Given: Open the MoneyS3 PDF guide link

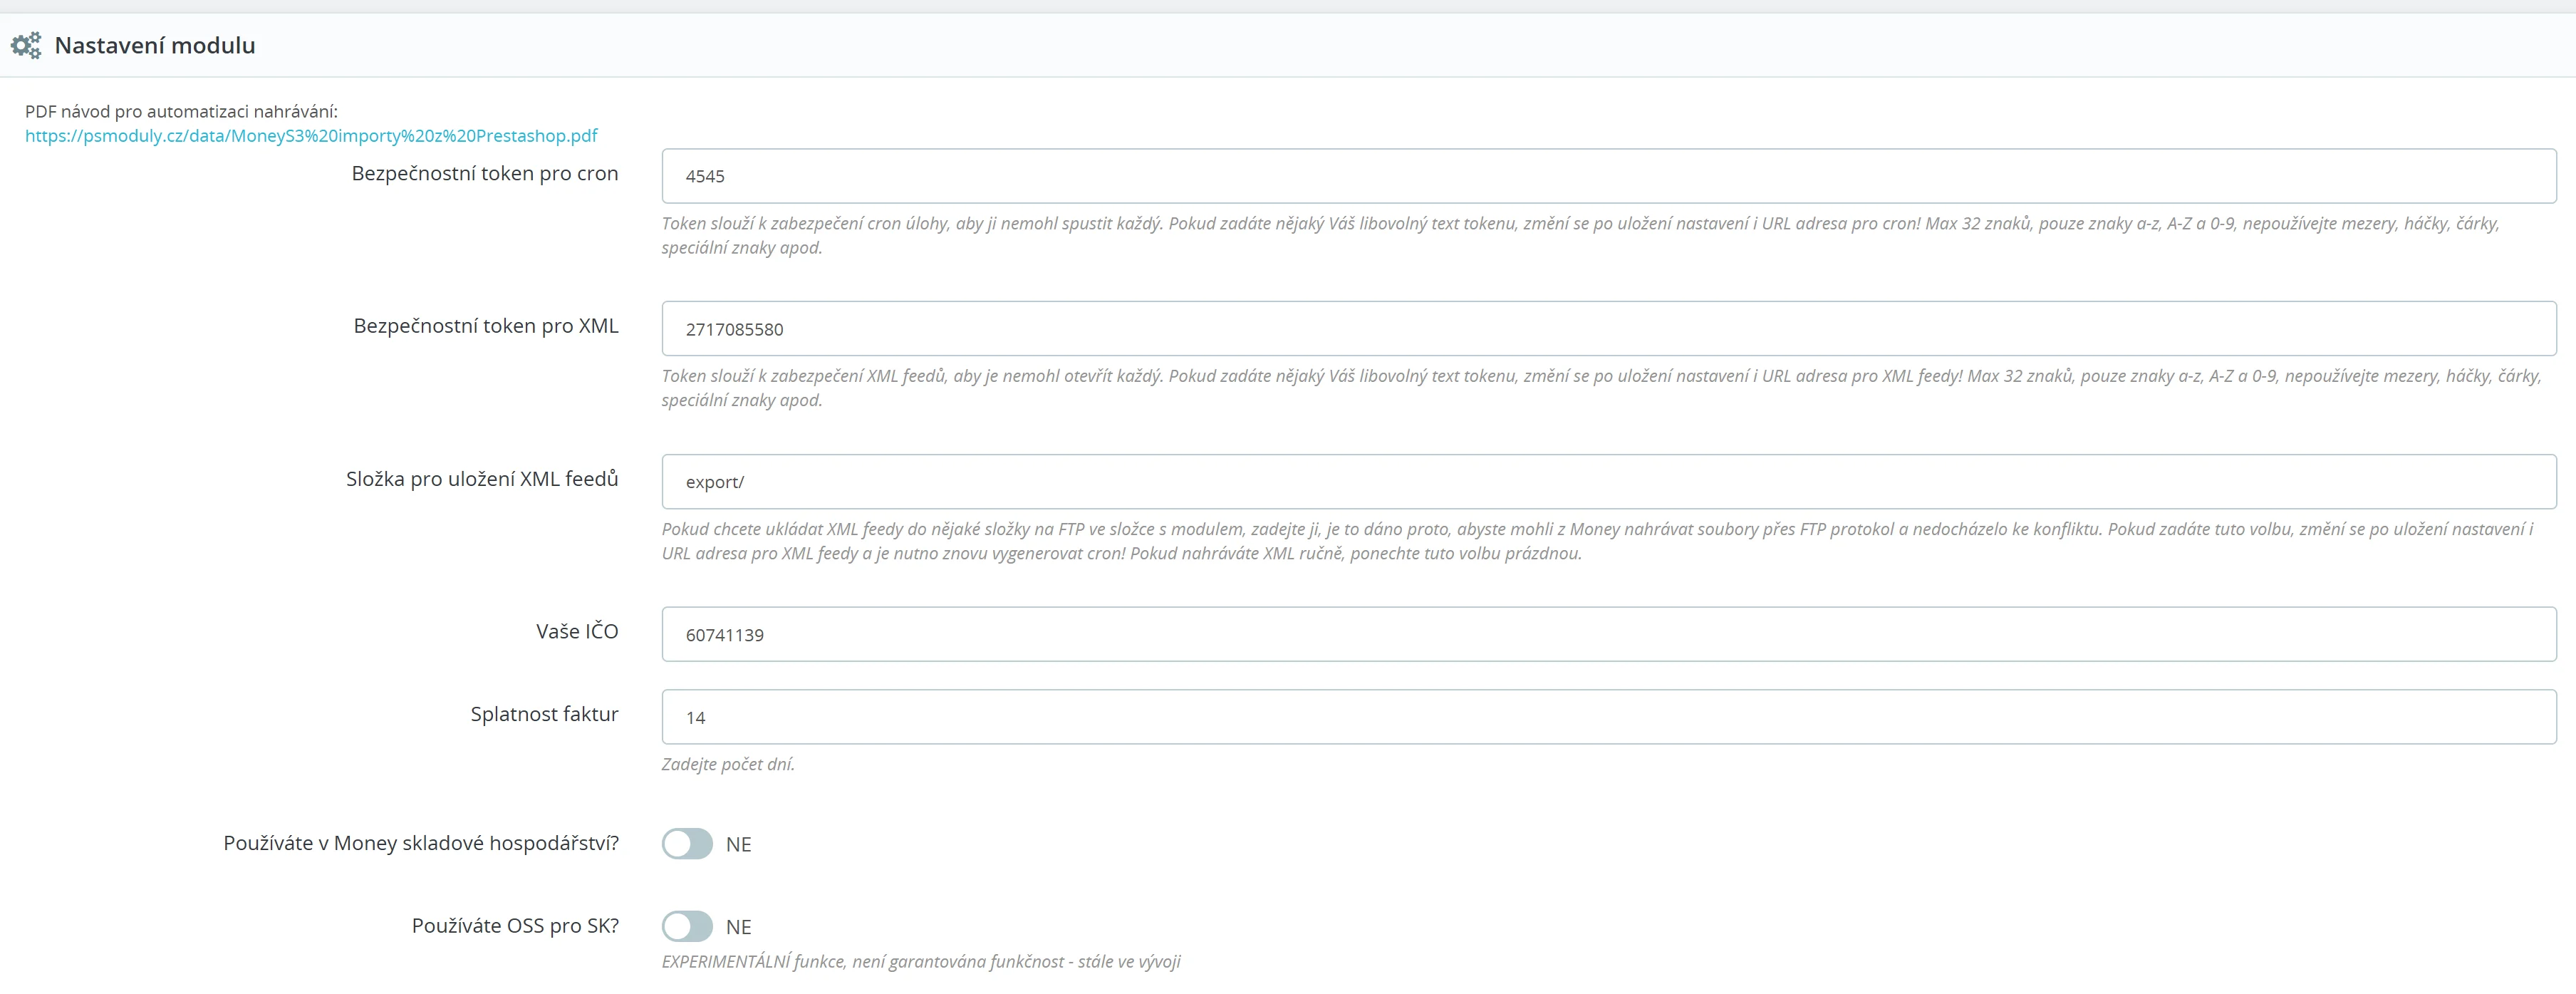Looking at the screenshot, I should pos(311,136).
